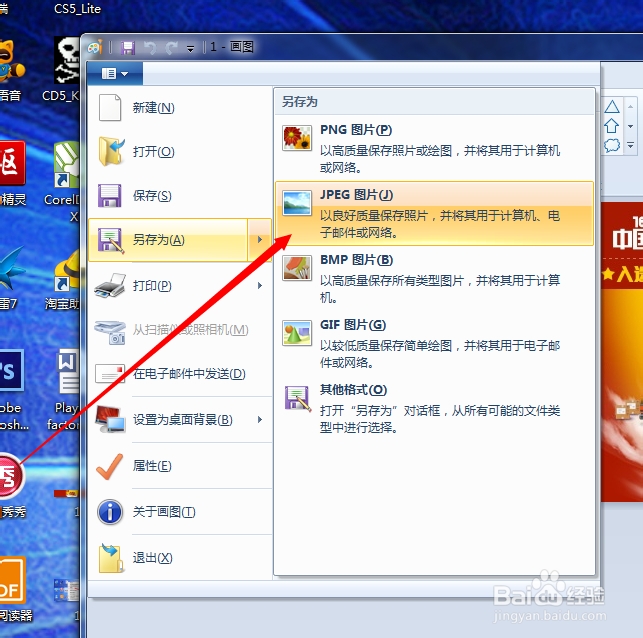643x638 pixels.
Task: Select 保存(S) menu item
Action: pyautogui.click(x=180, y=196)
